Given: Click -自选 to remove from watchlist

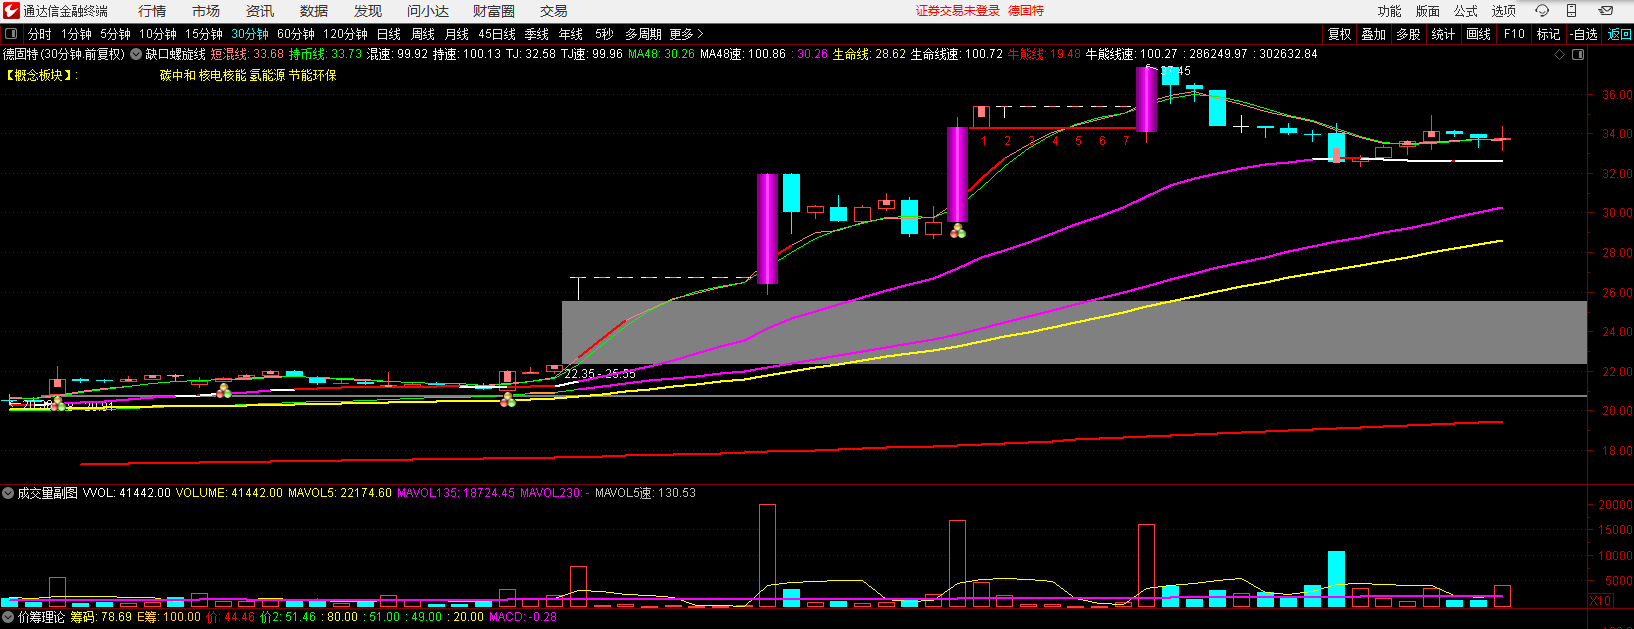Looking at the screenshot, I should click(1584, 34).
